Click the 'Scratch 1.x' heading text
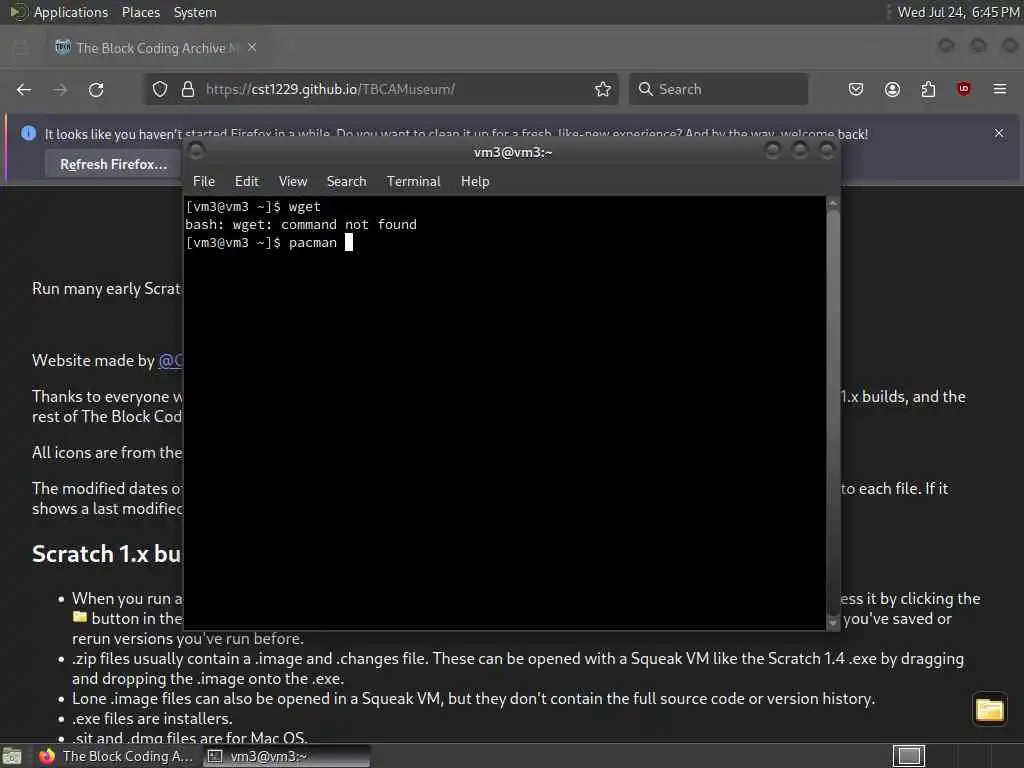This screenshot has height=768, width=1024. tap(106, 554)
